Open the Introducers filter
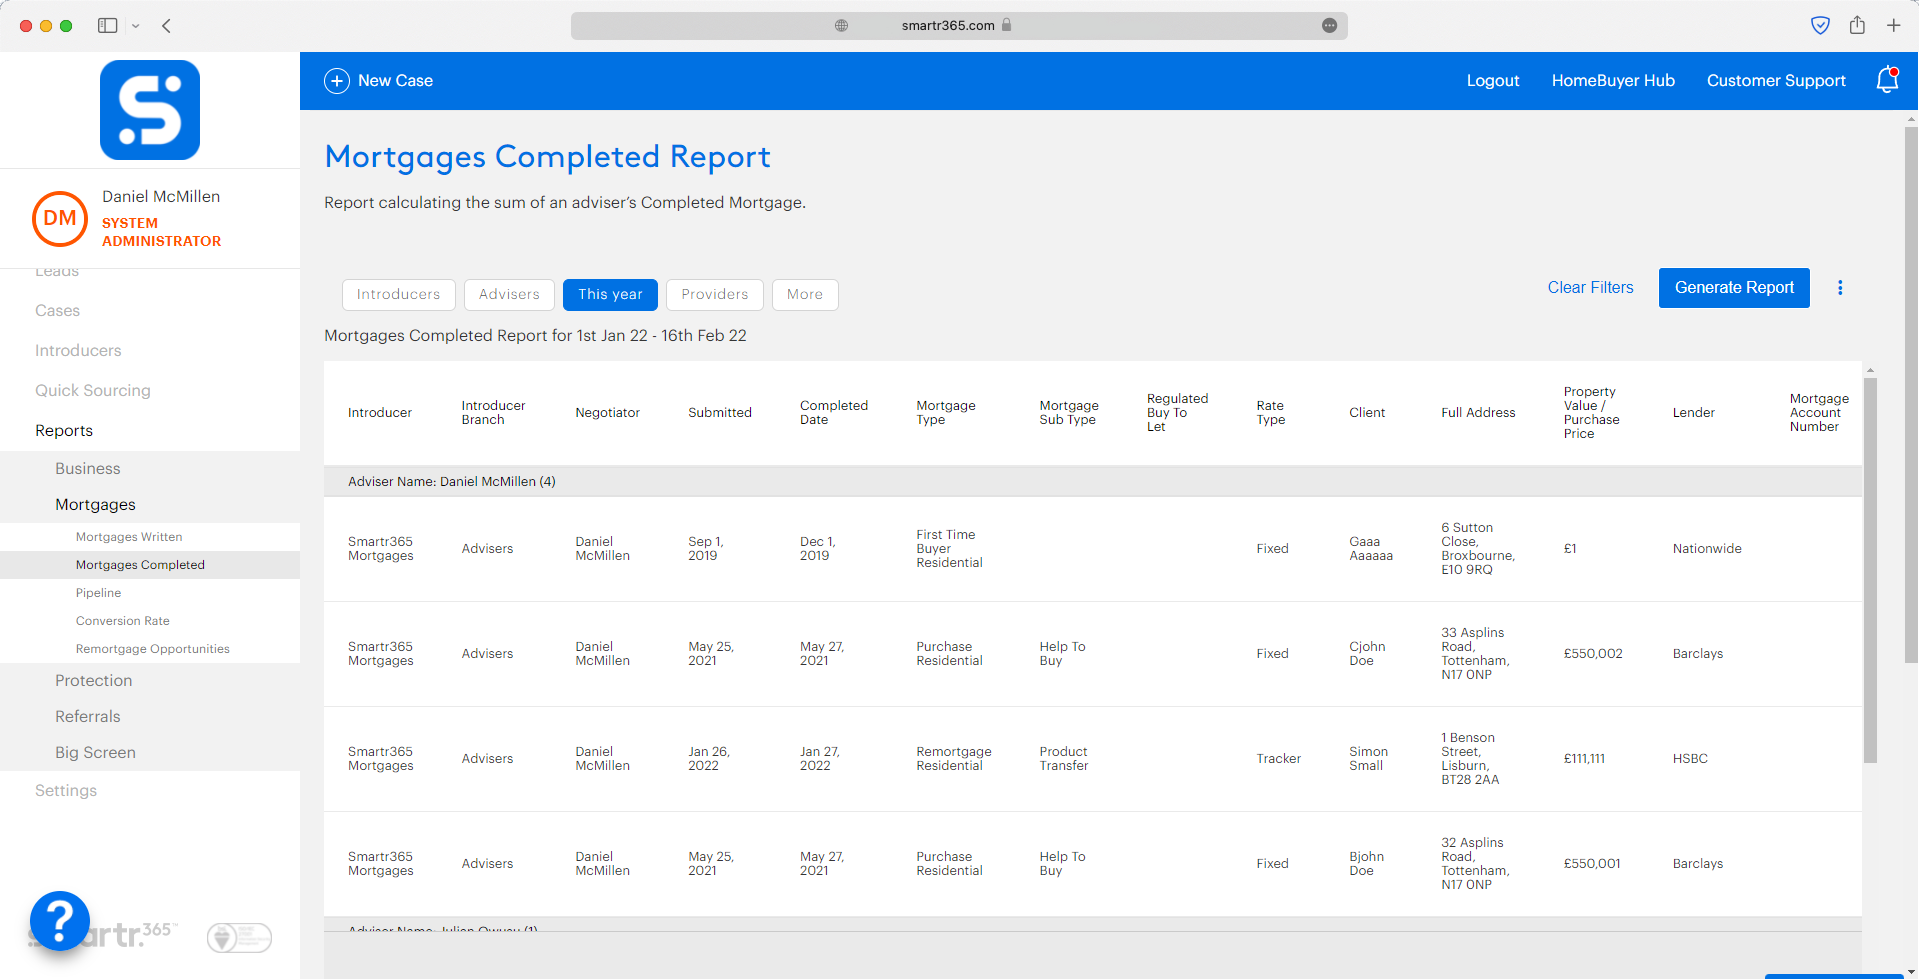This screenshot has height=979, width=1919. [399, 295]
